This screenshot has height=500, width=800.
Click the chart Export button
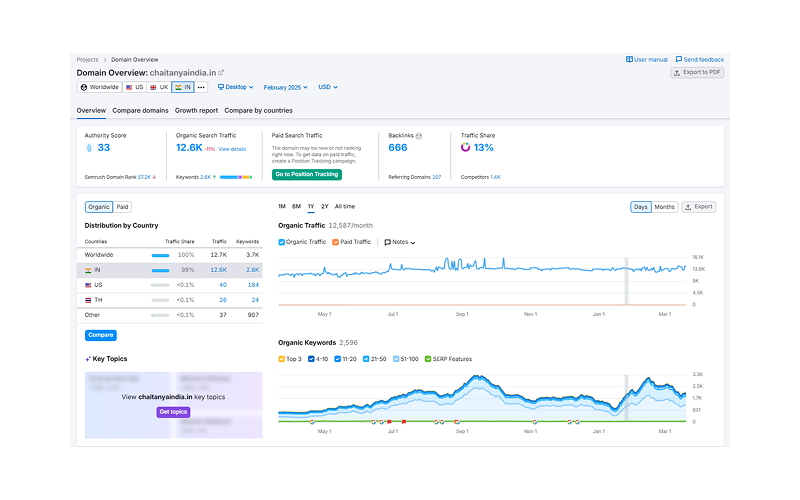tap(698, 207)
